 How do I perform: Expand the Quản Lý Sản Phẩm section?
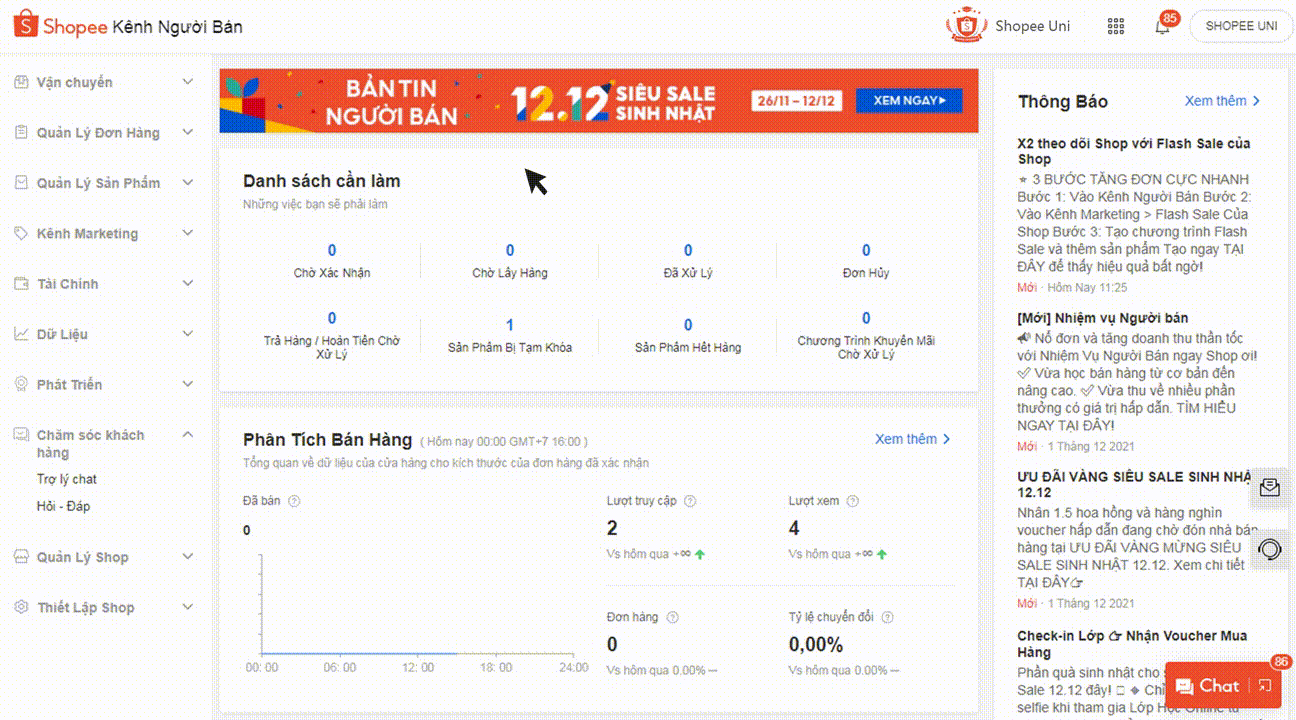pos(188,183)
